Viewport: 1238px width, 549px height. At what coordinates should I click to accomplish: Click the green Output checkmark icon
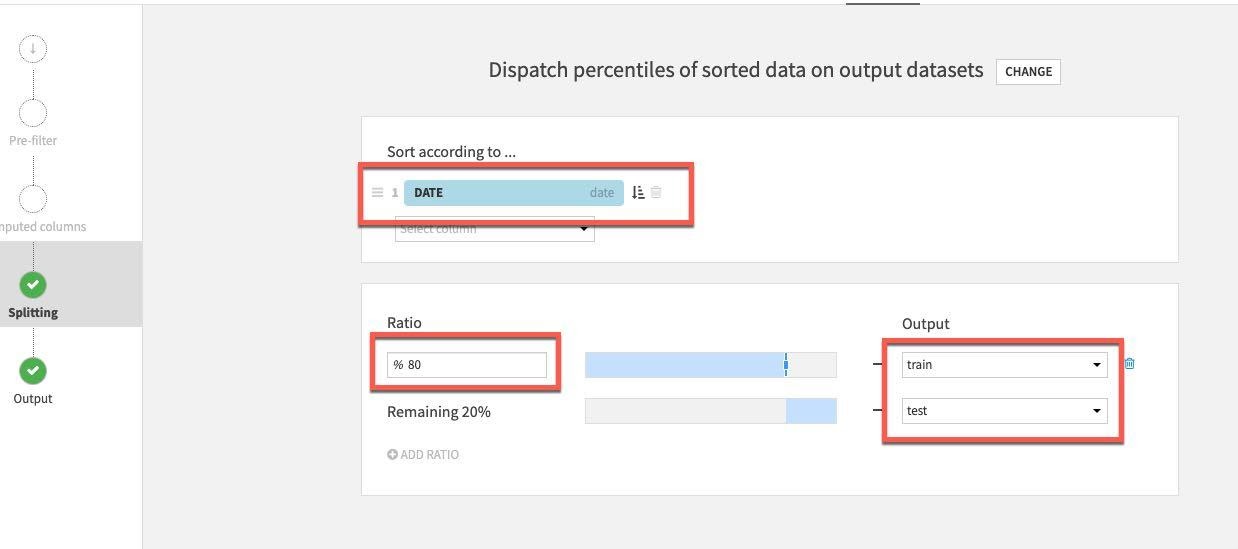[33, 371]
